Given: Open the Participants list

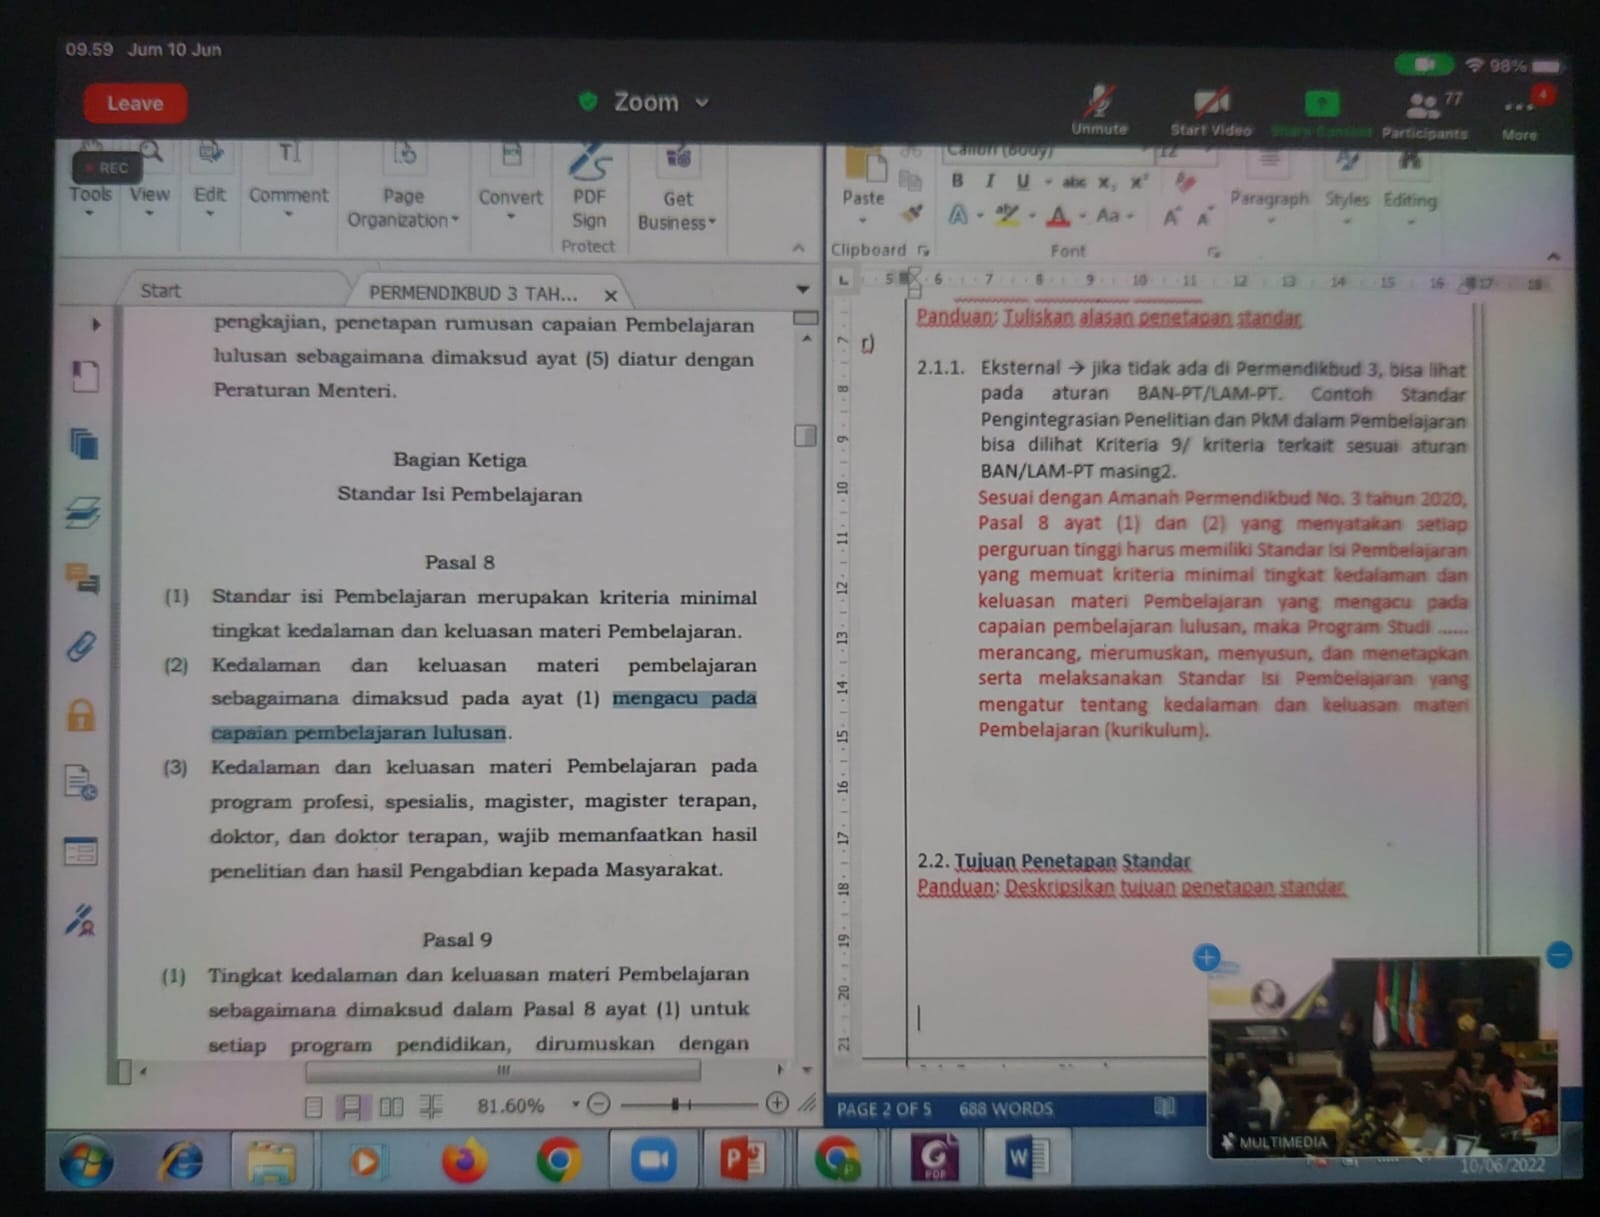Looking at the screenshot, I should (x=1425, y=115).
